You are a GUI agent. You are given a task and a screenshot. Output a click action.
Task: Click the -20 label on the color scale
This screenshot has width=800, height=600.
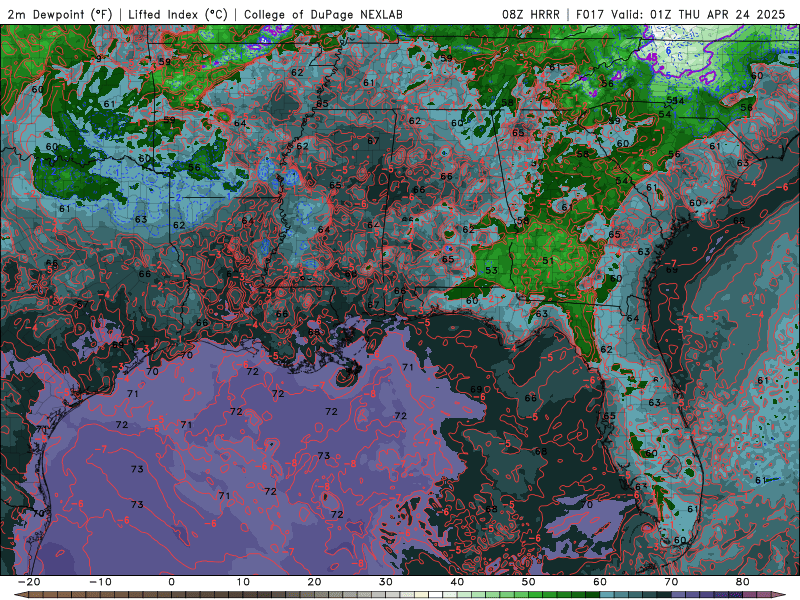pyautogui.click(x=29, y=582)
